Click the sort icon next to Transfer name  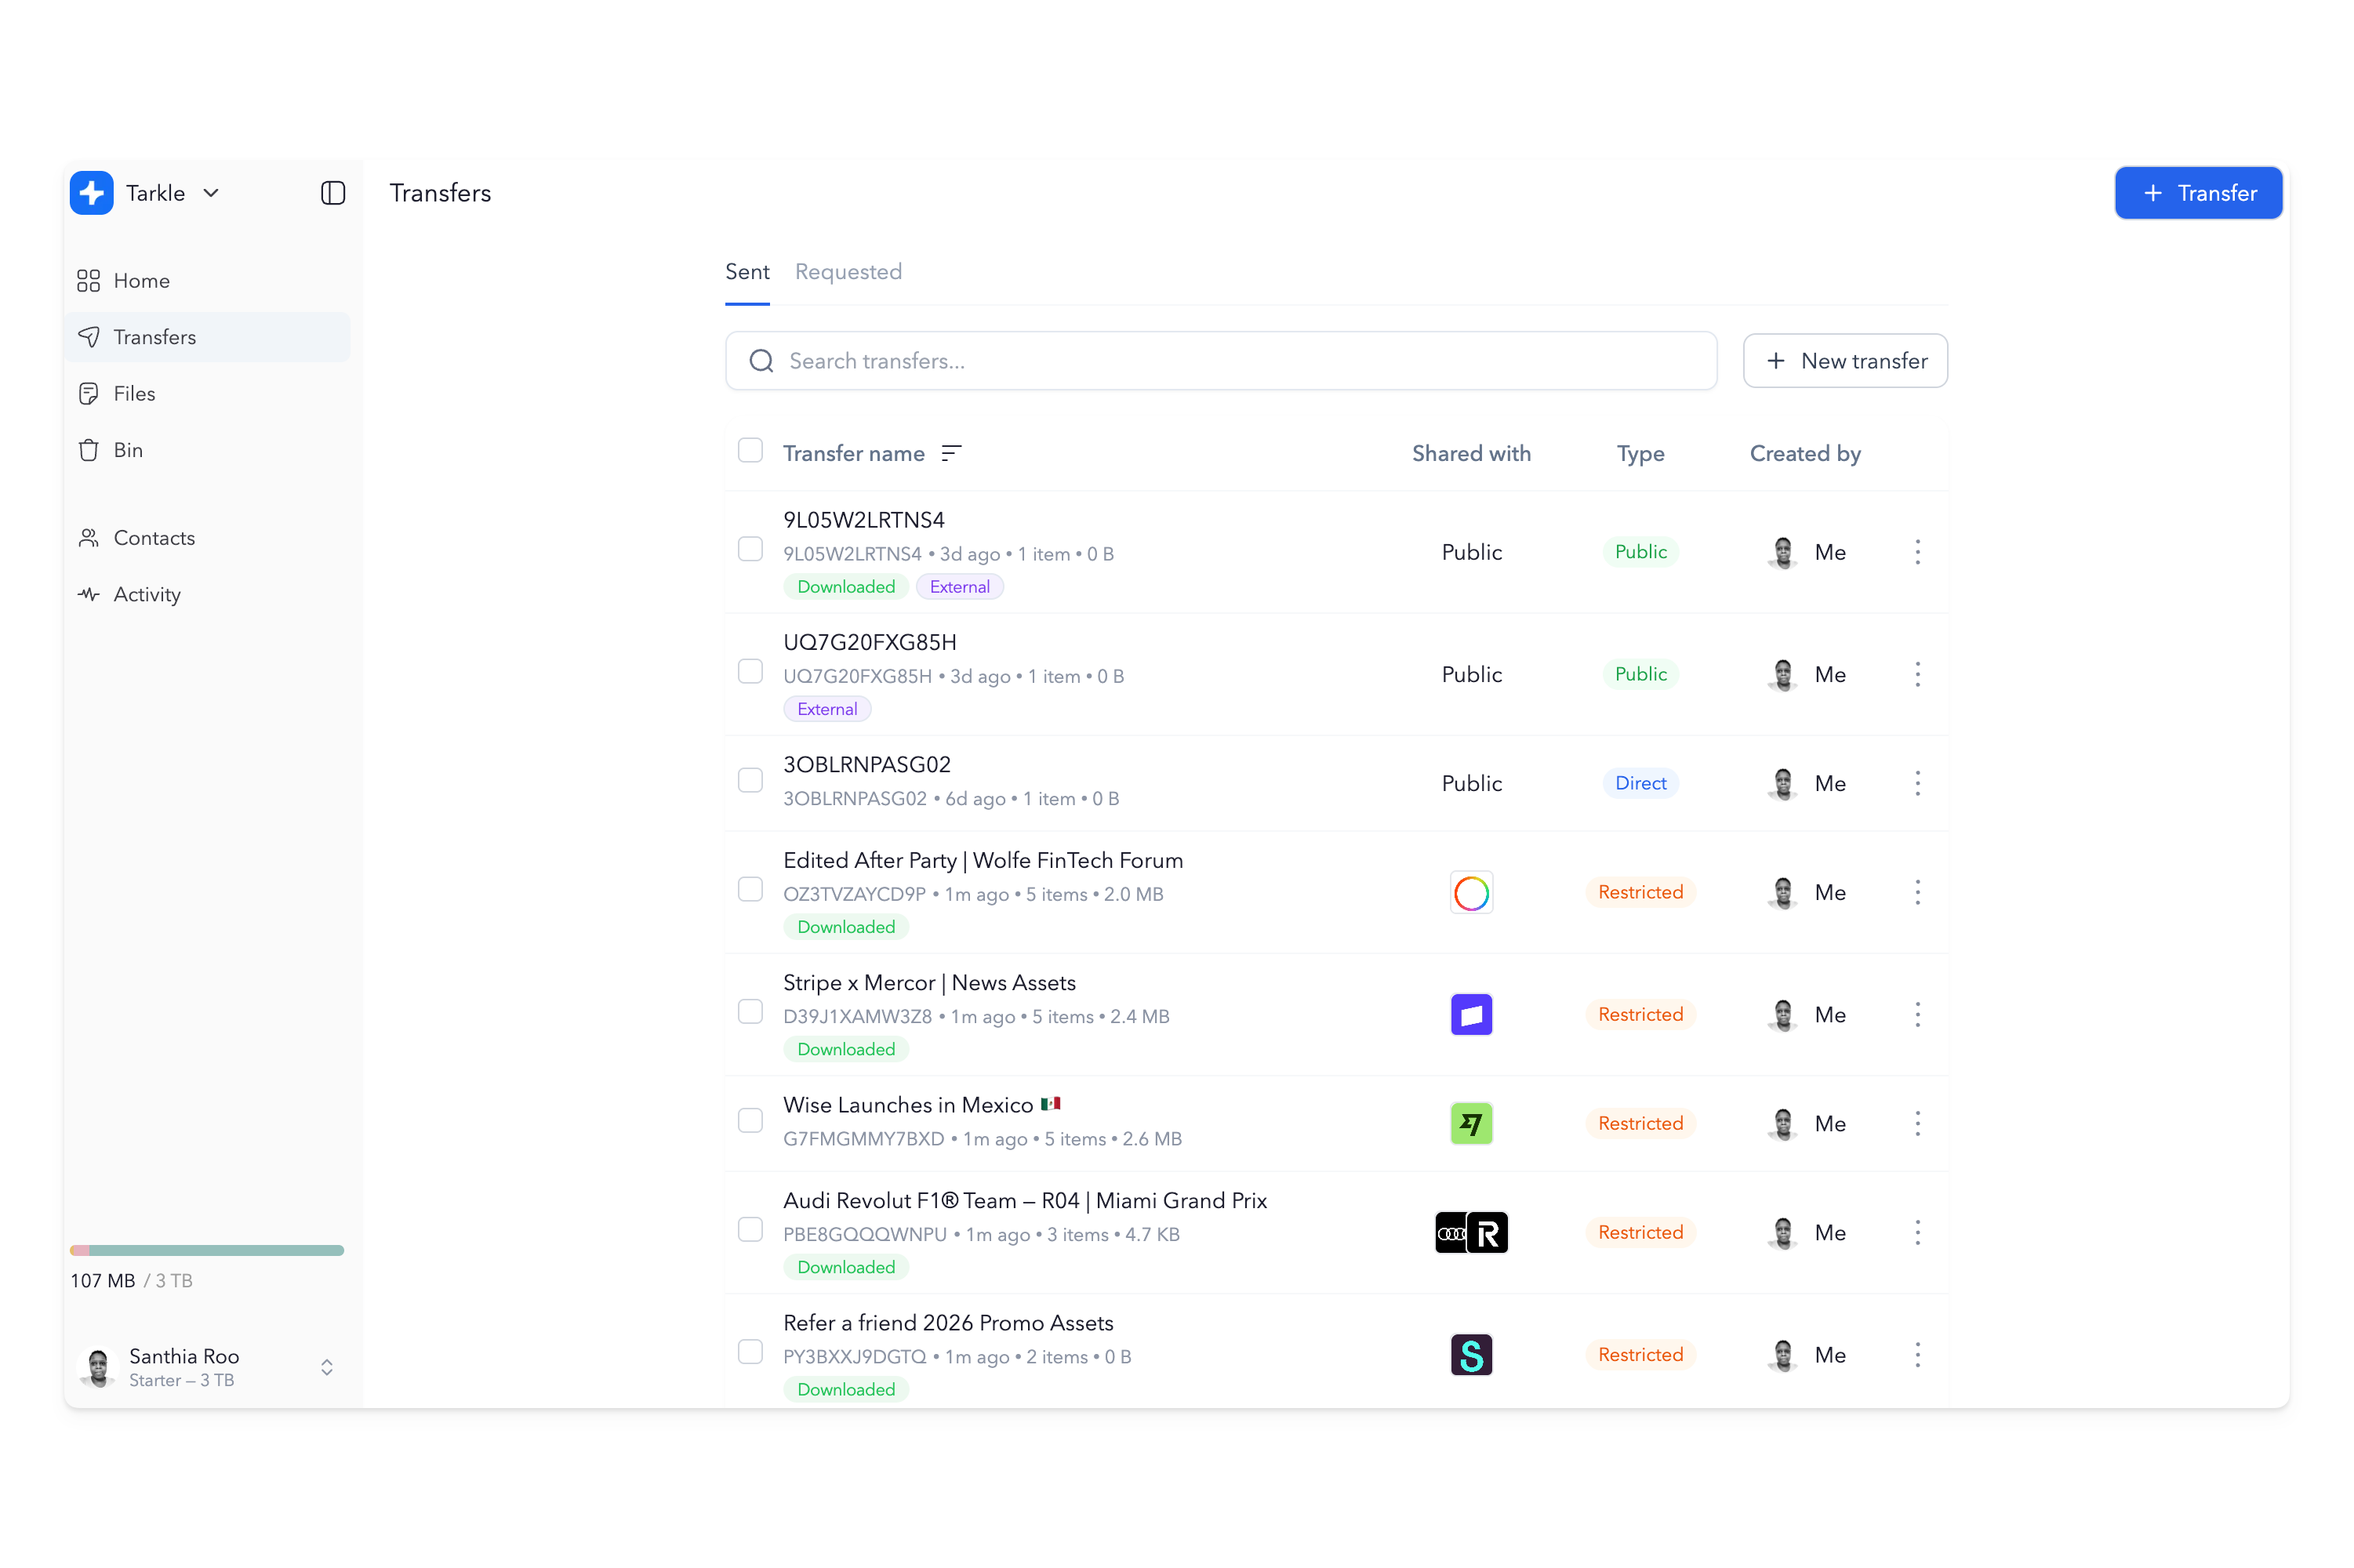click(x=951, y=453)
